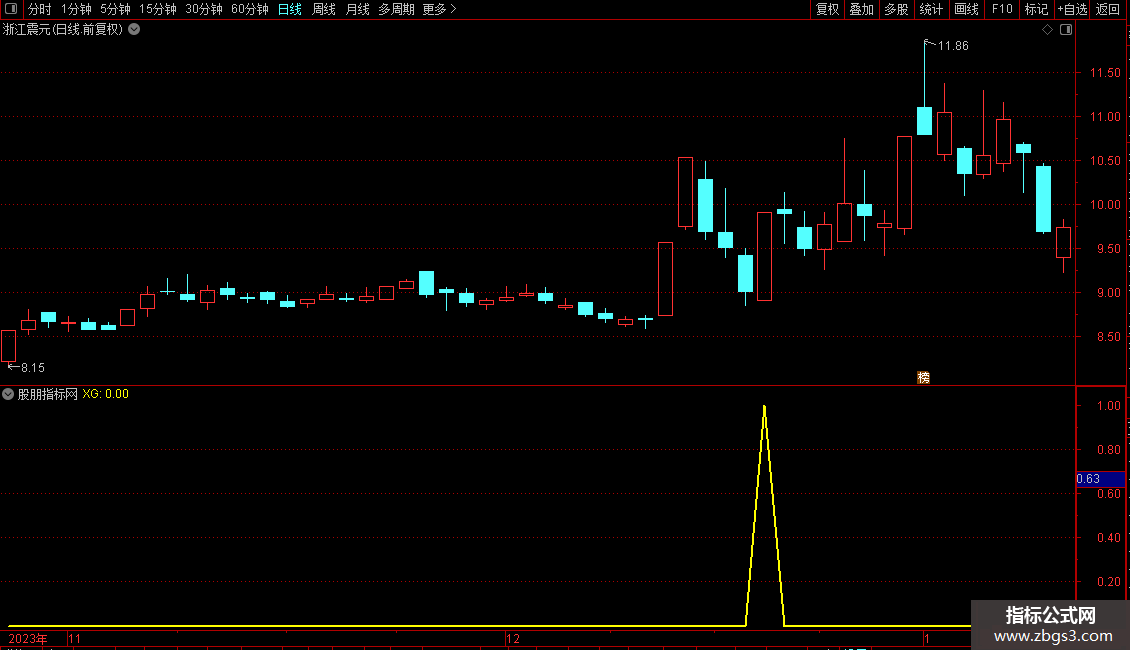This screenshot has width=1130, height=650.
Task: Switch to 日线 daily chart
Action: (290, 9)
